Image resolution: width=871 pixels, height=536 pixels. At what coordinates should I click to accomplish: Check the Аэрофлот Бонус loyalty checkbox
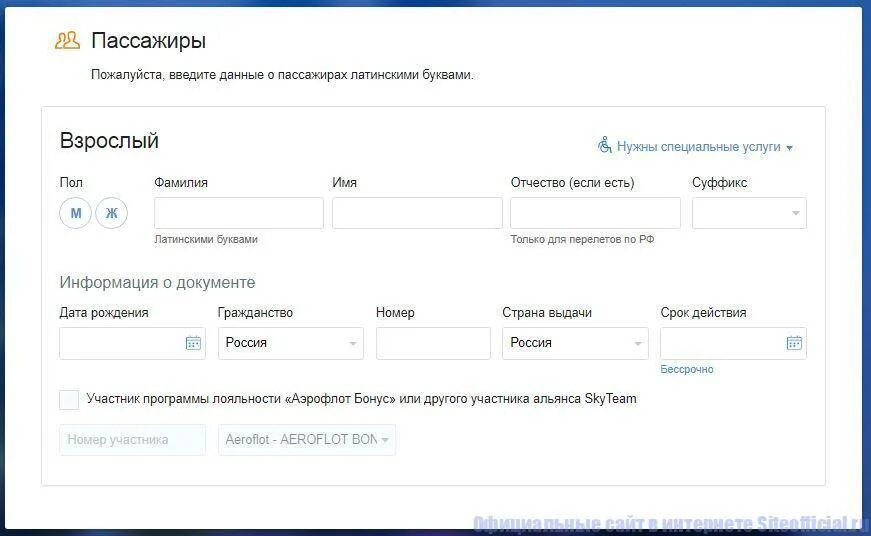(x=69, y=399)
